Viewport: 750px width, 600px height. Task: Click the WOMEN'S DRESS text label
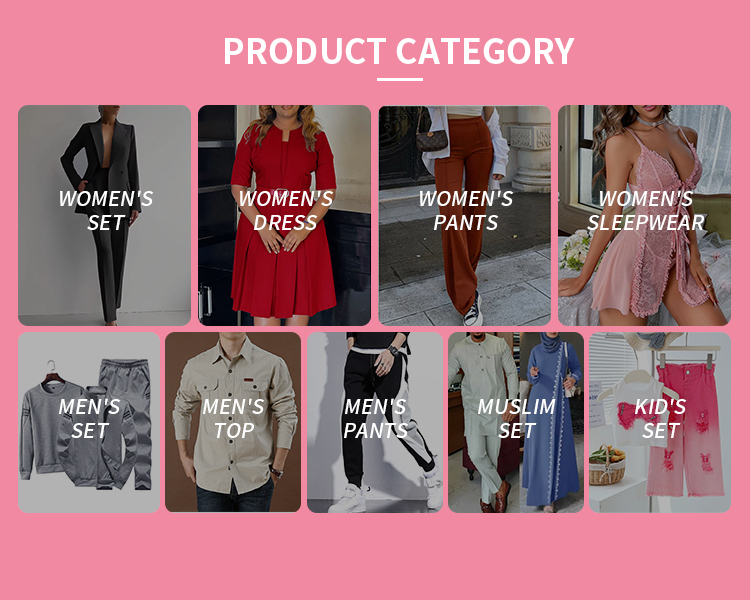tap(286, 211)
